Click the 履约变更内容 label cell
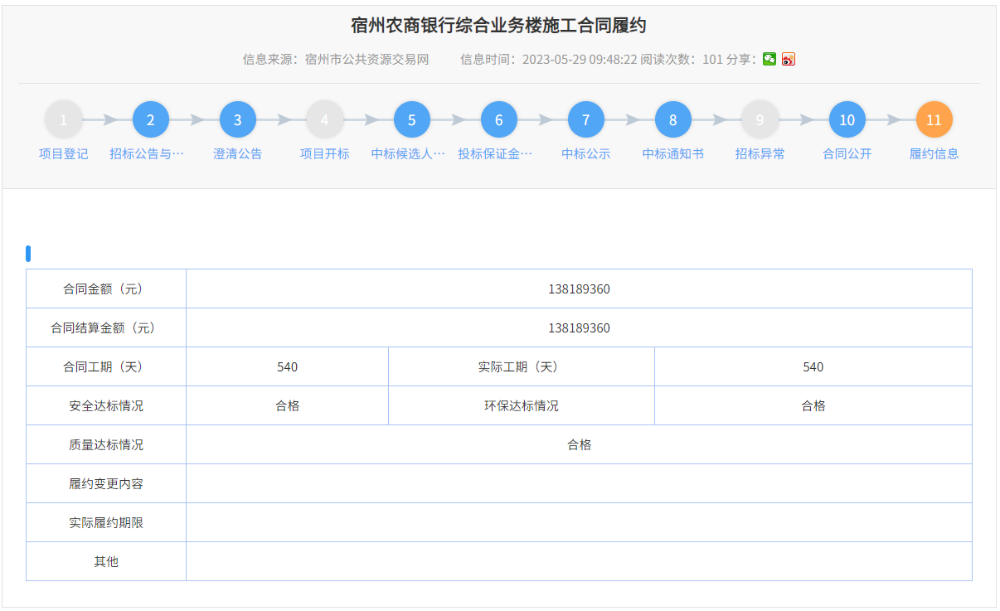 pyautogui.click(x=106, y=483)
